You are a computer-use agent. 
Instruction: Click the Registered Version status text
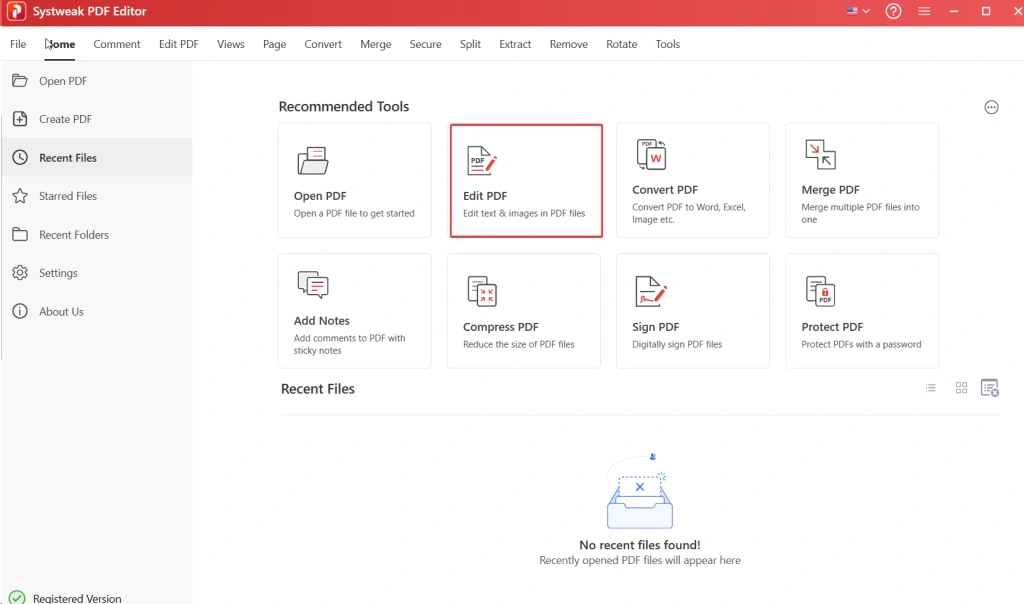click(77, 598)
